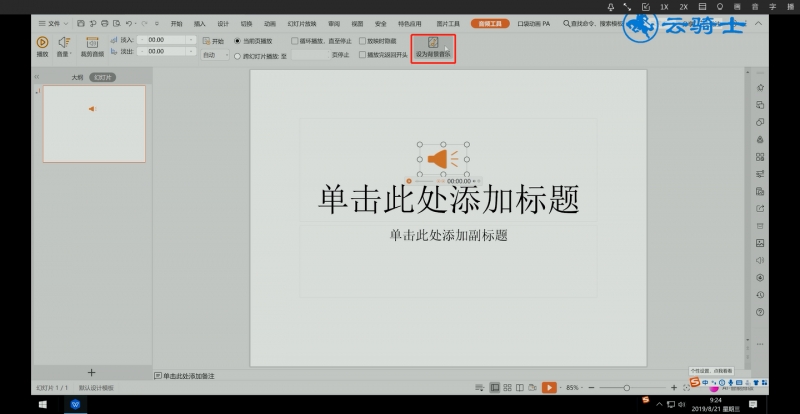Viewport: 800px width, 414px height.
Task: Click the audio mini player play button
Action: 409,181
